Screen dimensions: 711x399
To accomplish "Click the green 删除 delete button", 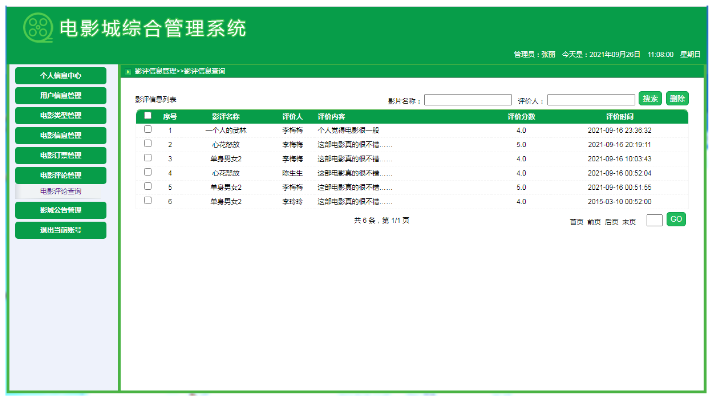I will click(677, 98).
